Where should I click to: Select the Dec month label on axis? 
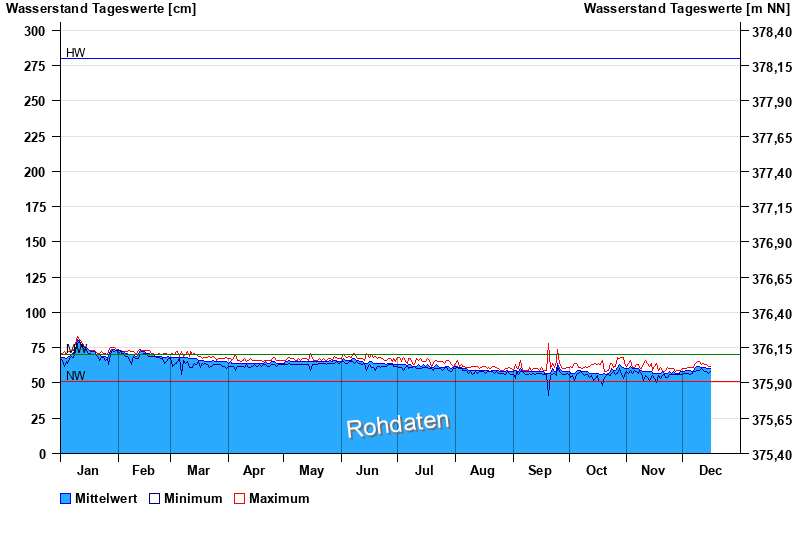[x=710, y=470]
